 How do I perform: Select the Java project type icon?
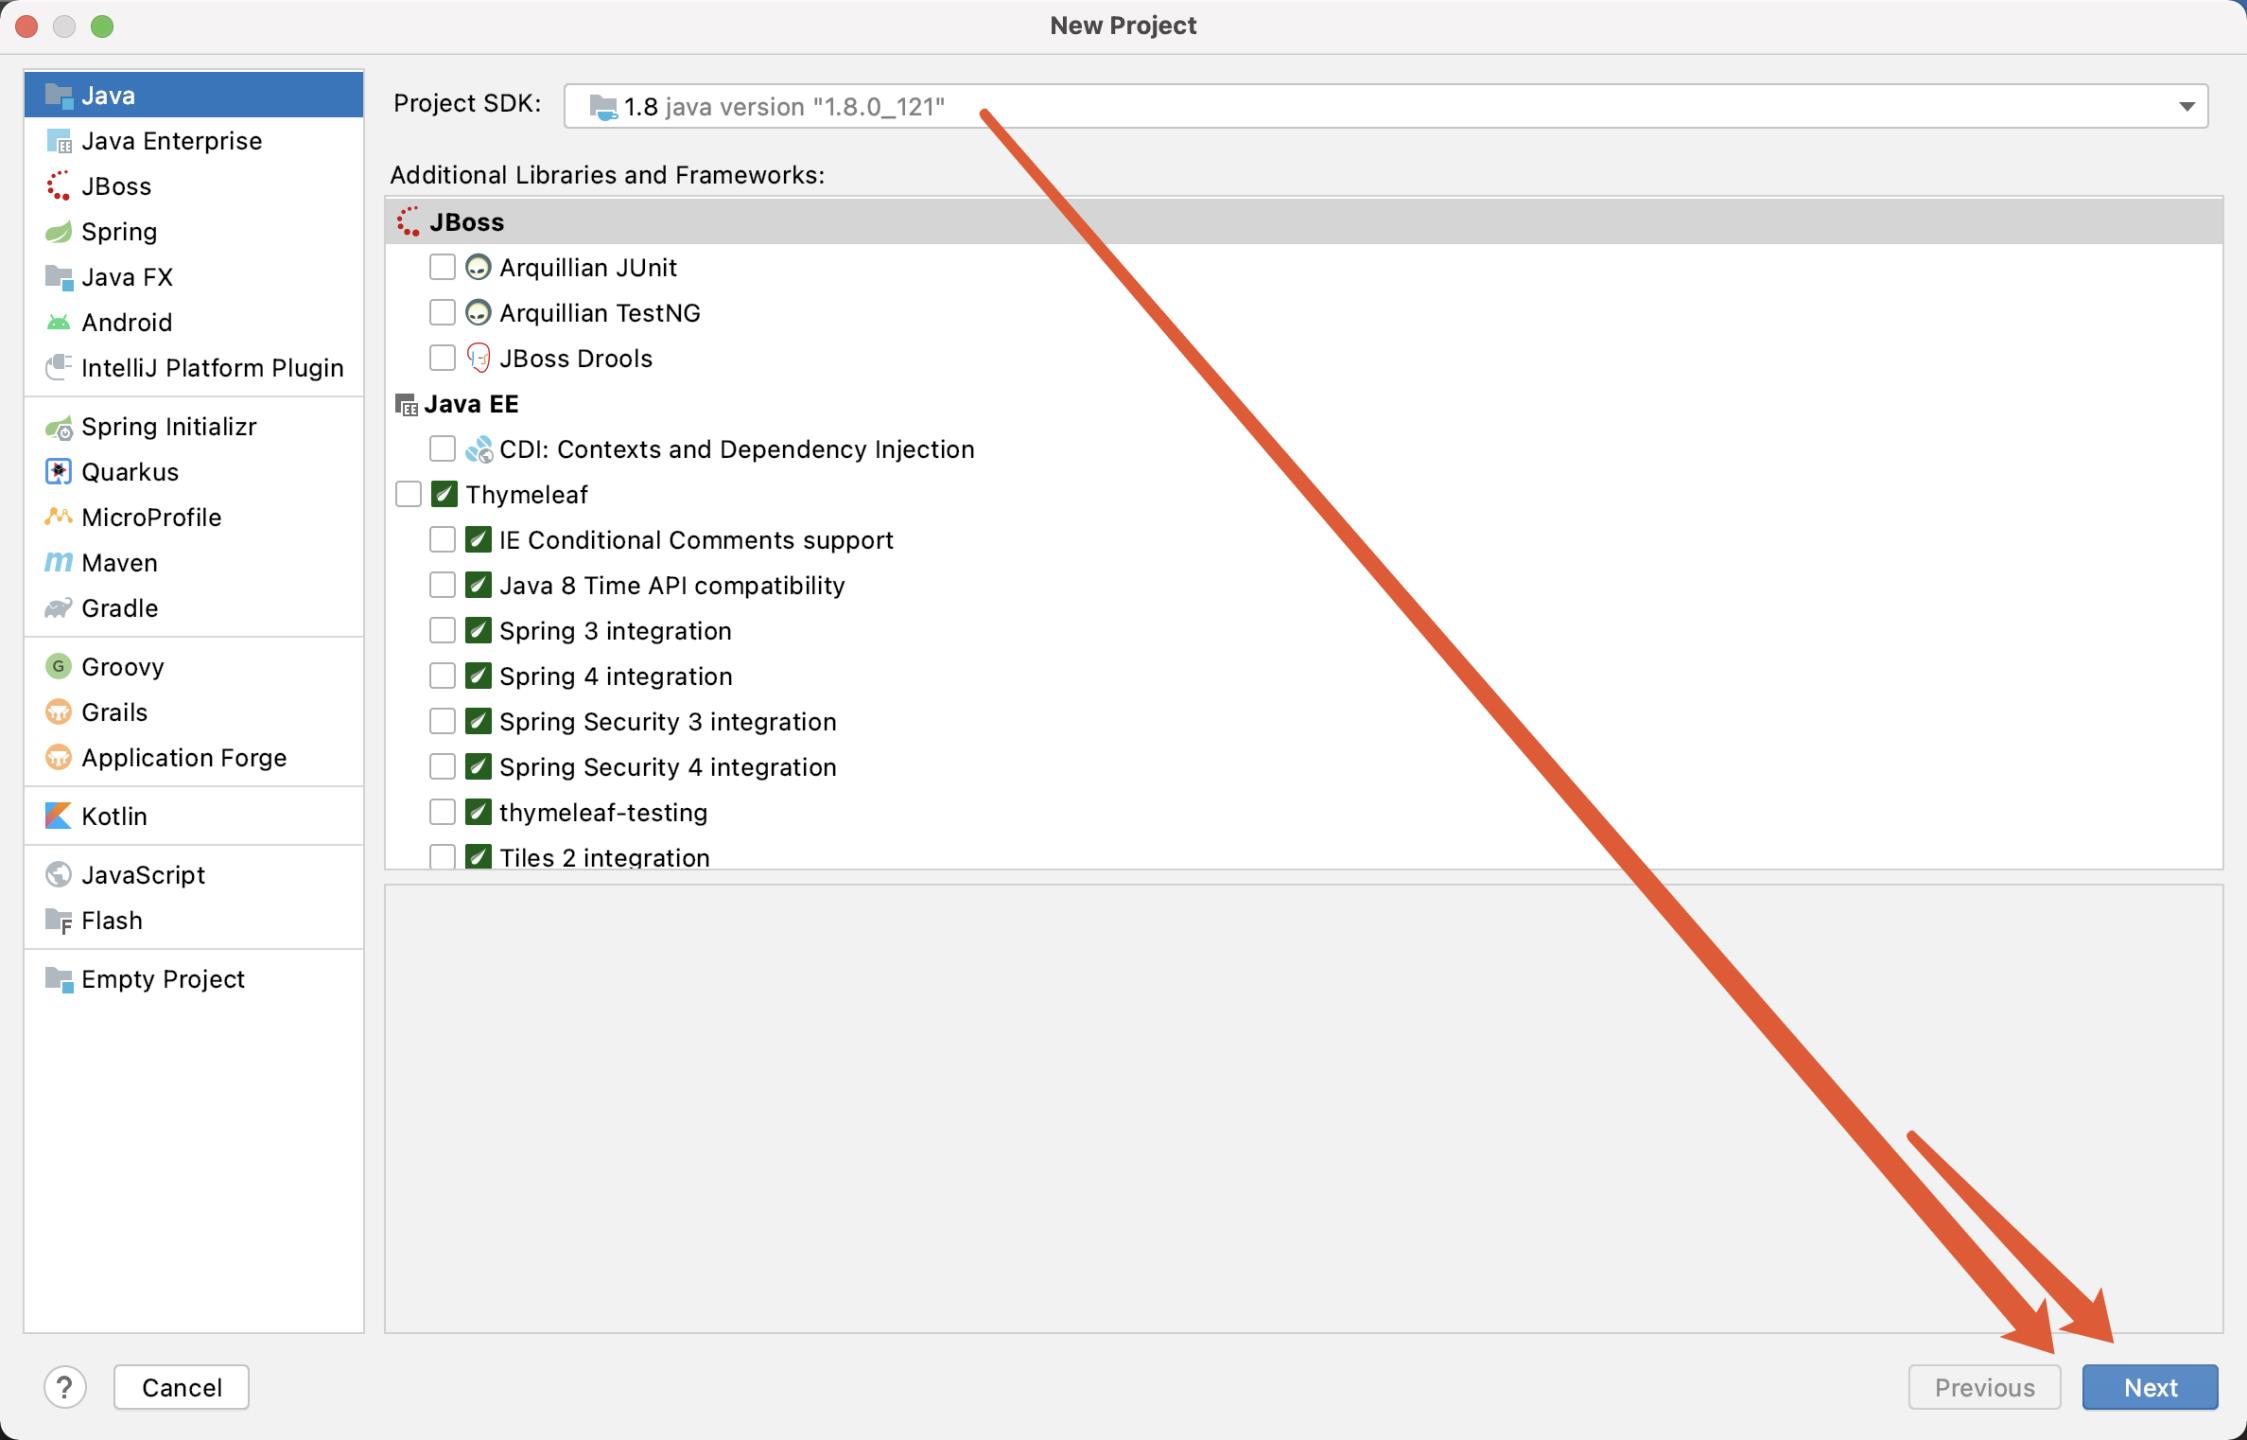(59, 96)
